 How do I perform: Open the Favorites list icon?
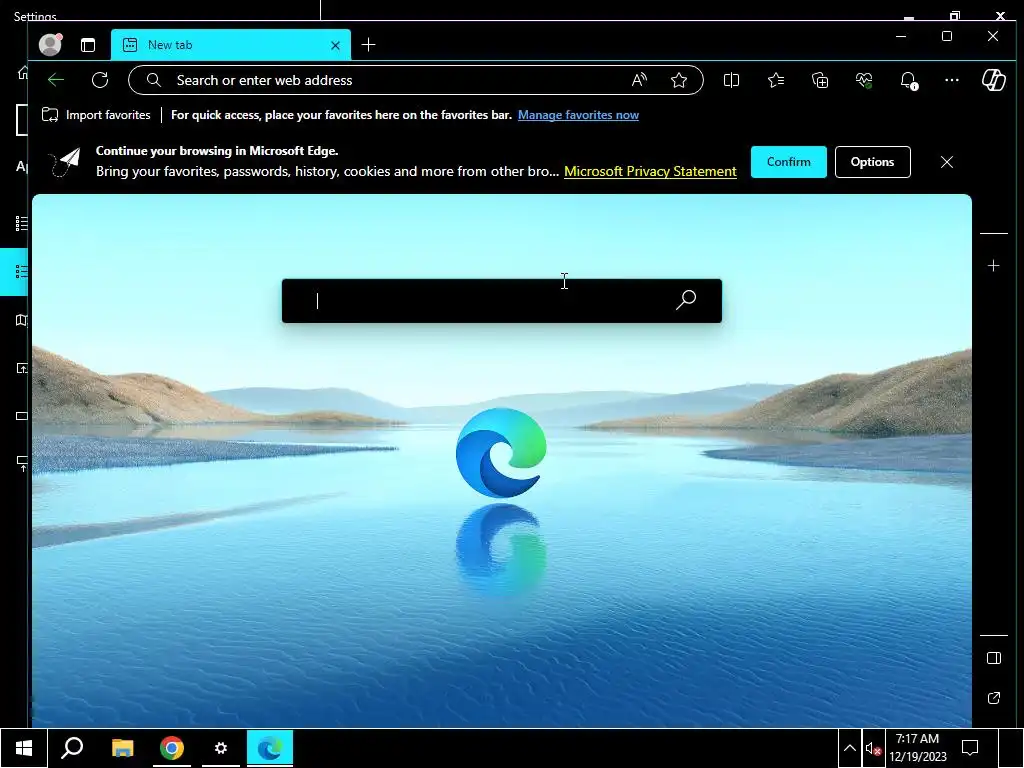(x=776, y=80)
